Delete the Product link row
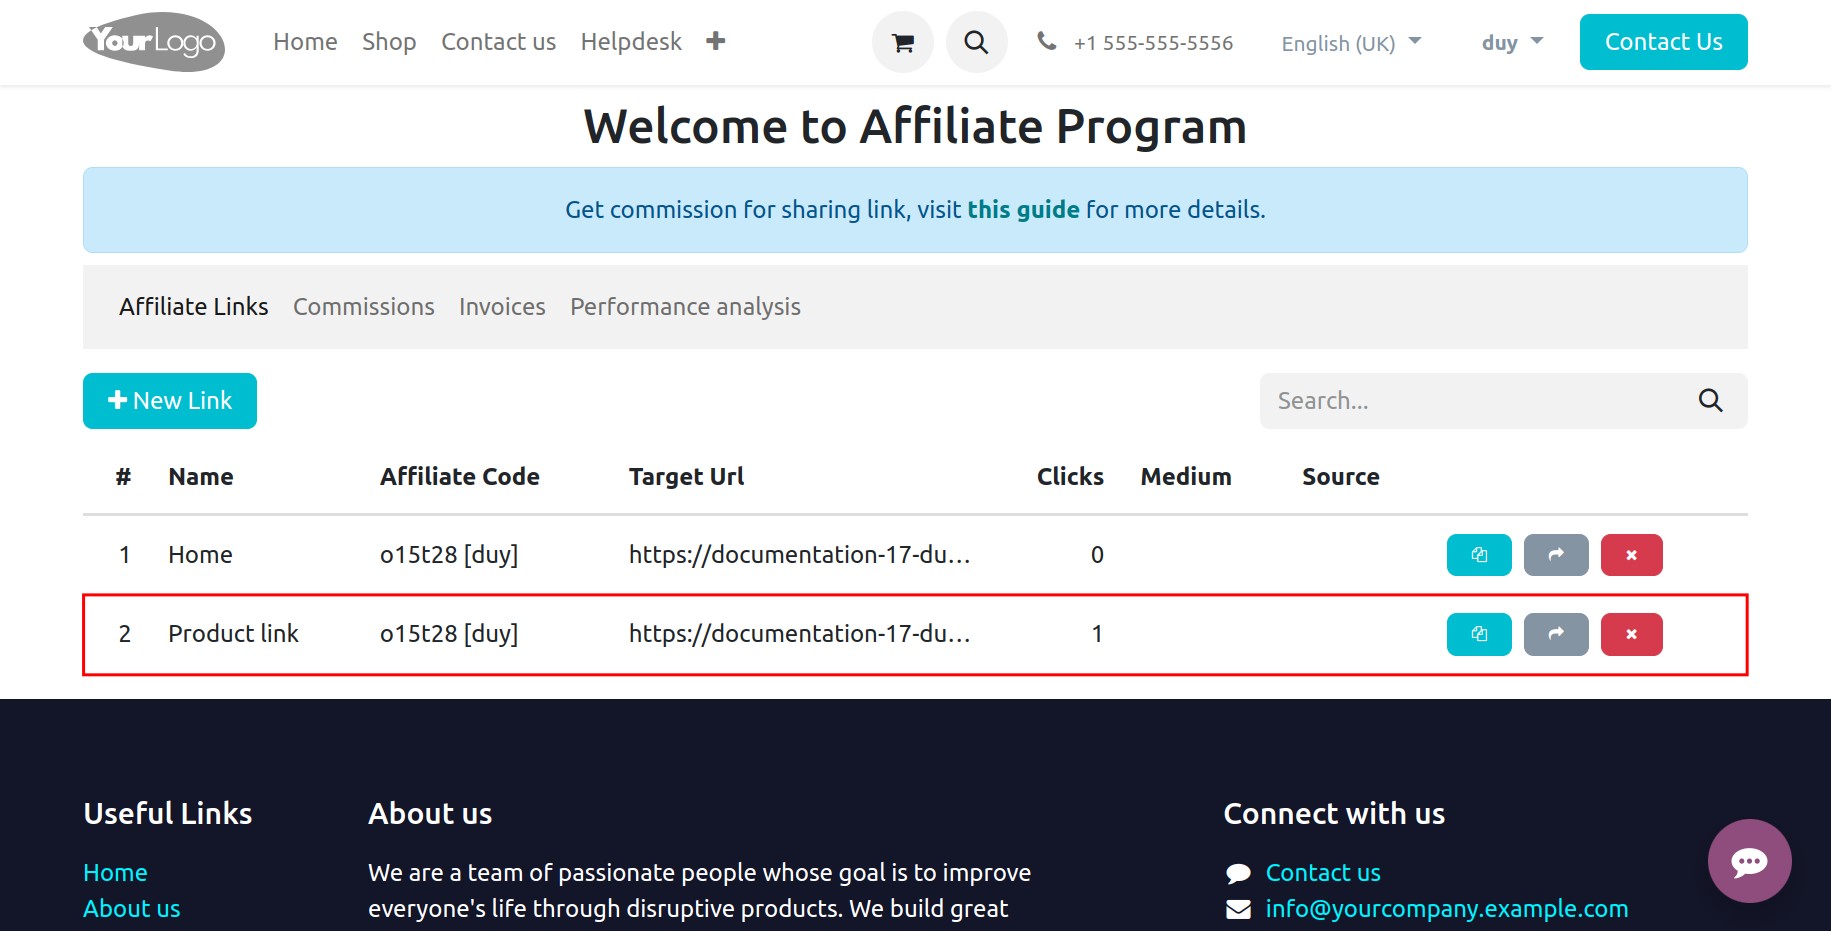This screenshot has width=1831, height=931. [1631, 634]
